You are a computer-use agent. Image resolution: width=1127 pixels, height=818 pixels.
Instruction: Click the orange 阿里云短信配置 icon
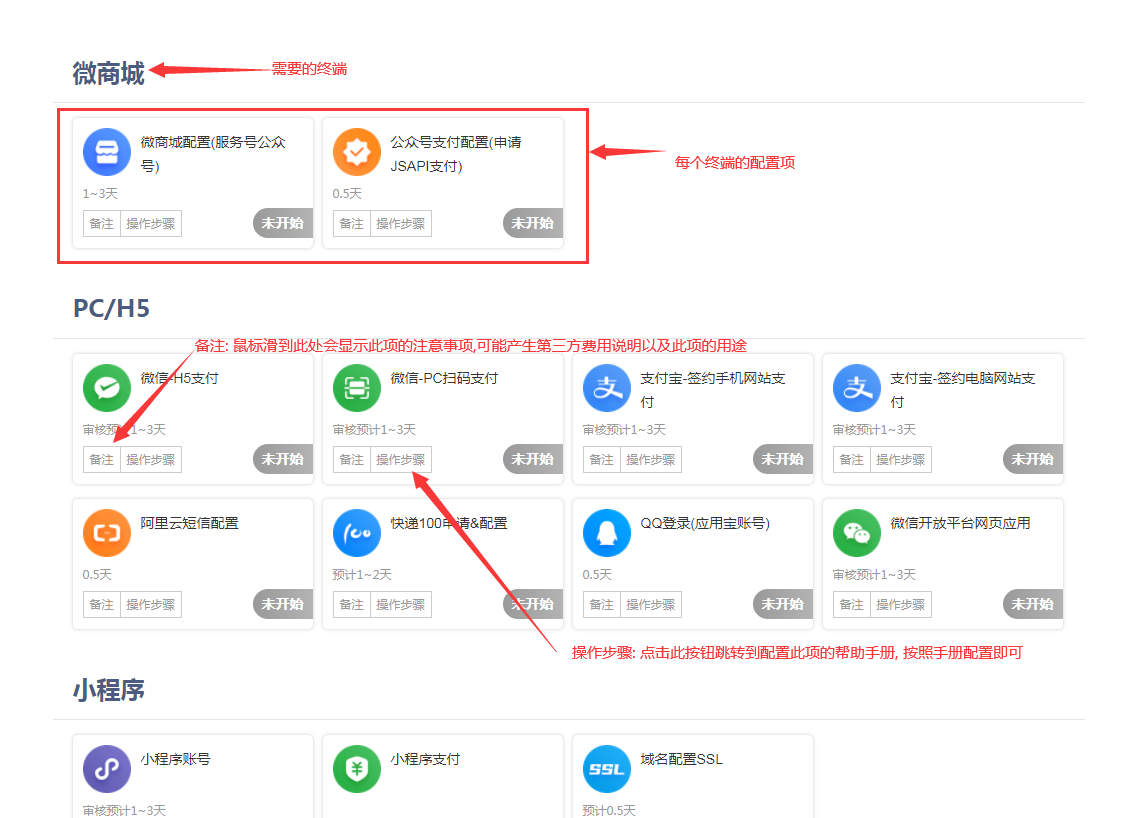[x=107, y=533]
